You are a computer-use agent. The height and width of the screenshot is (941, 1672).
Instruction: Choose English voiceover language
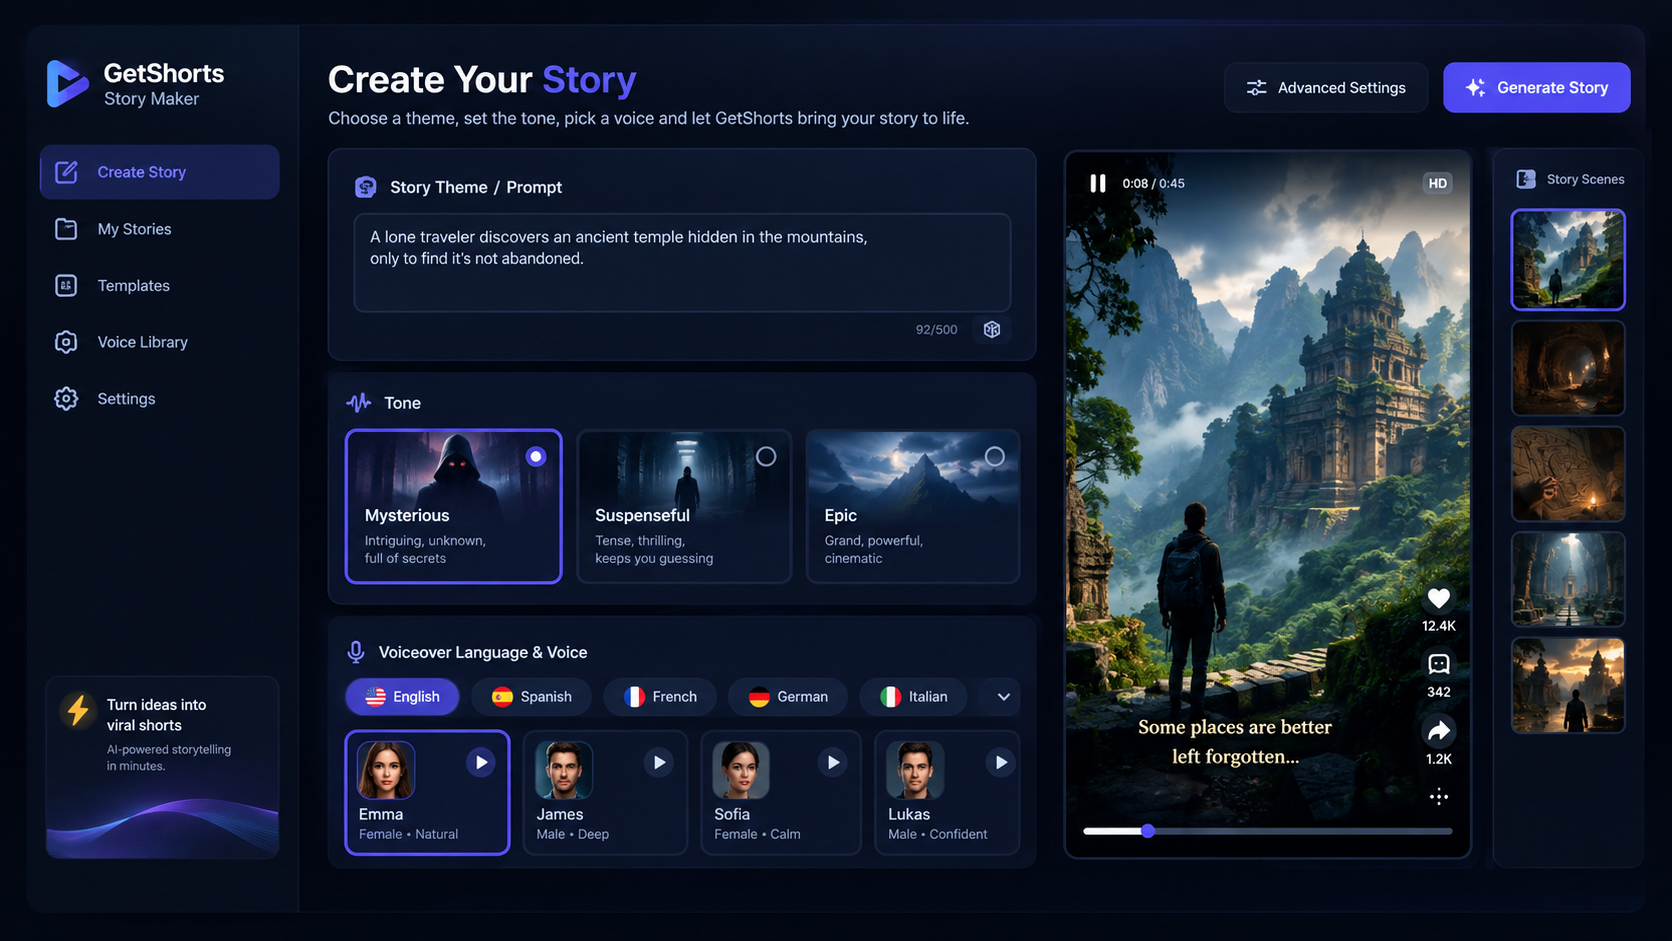pyautogui.click(x=402, y=697)
